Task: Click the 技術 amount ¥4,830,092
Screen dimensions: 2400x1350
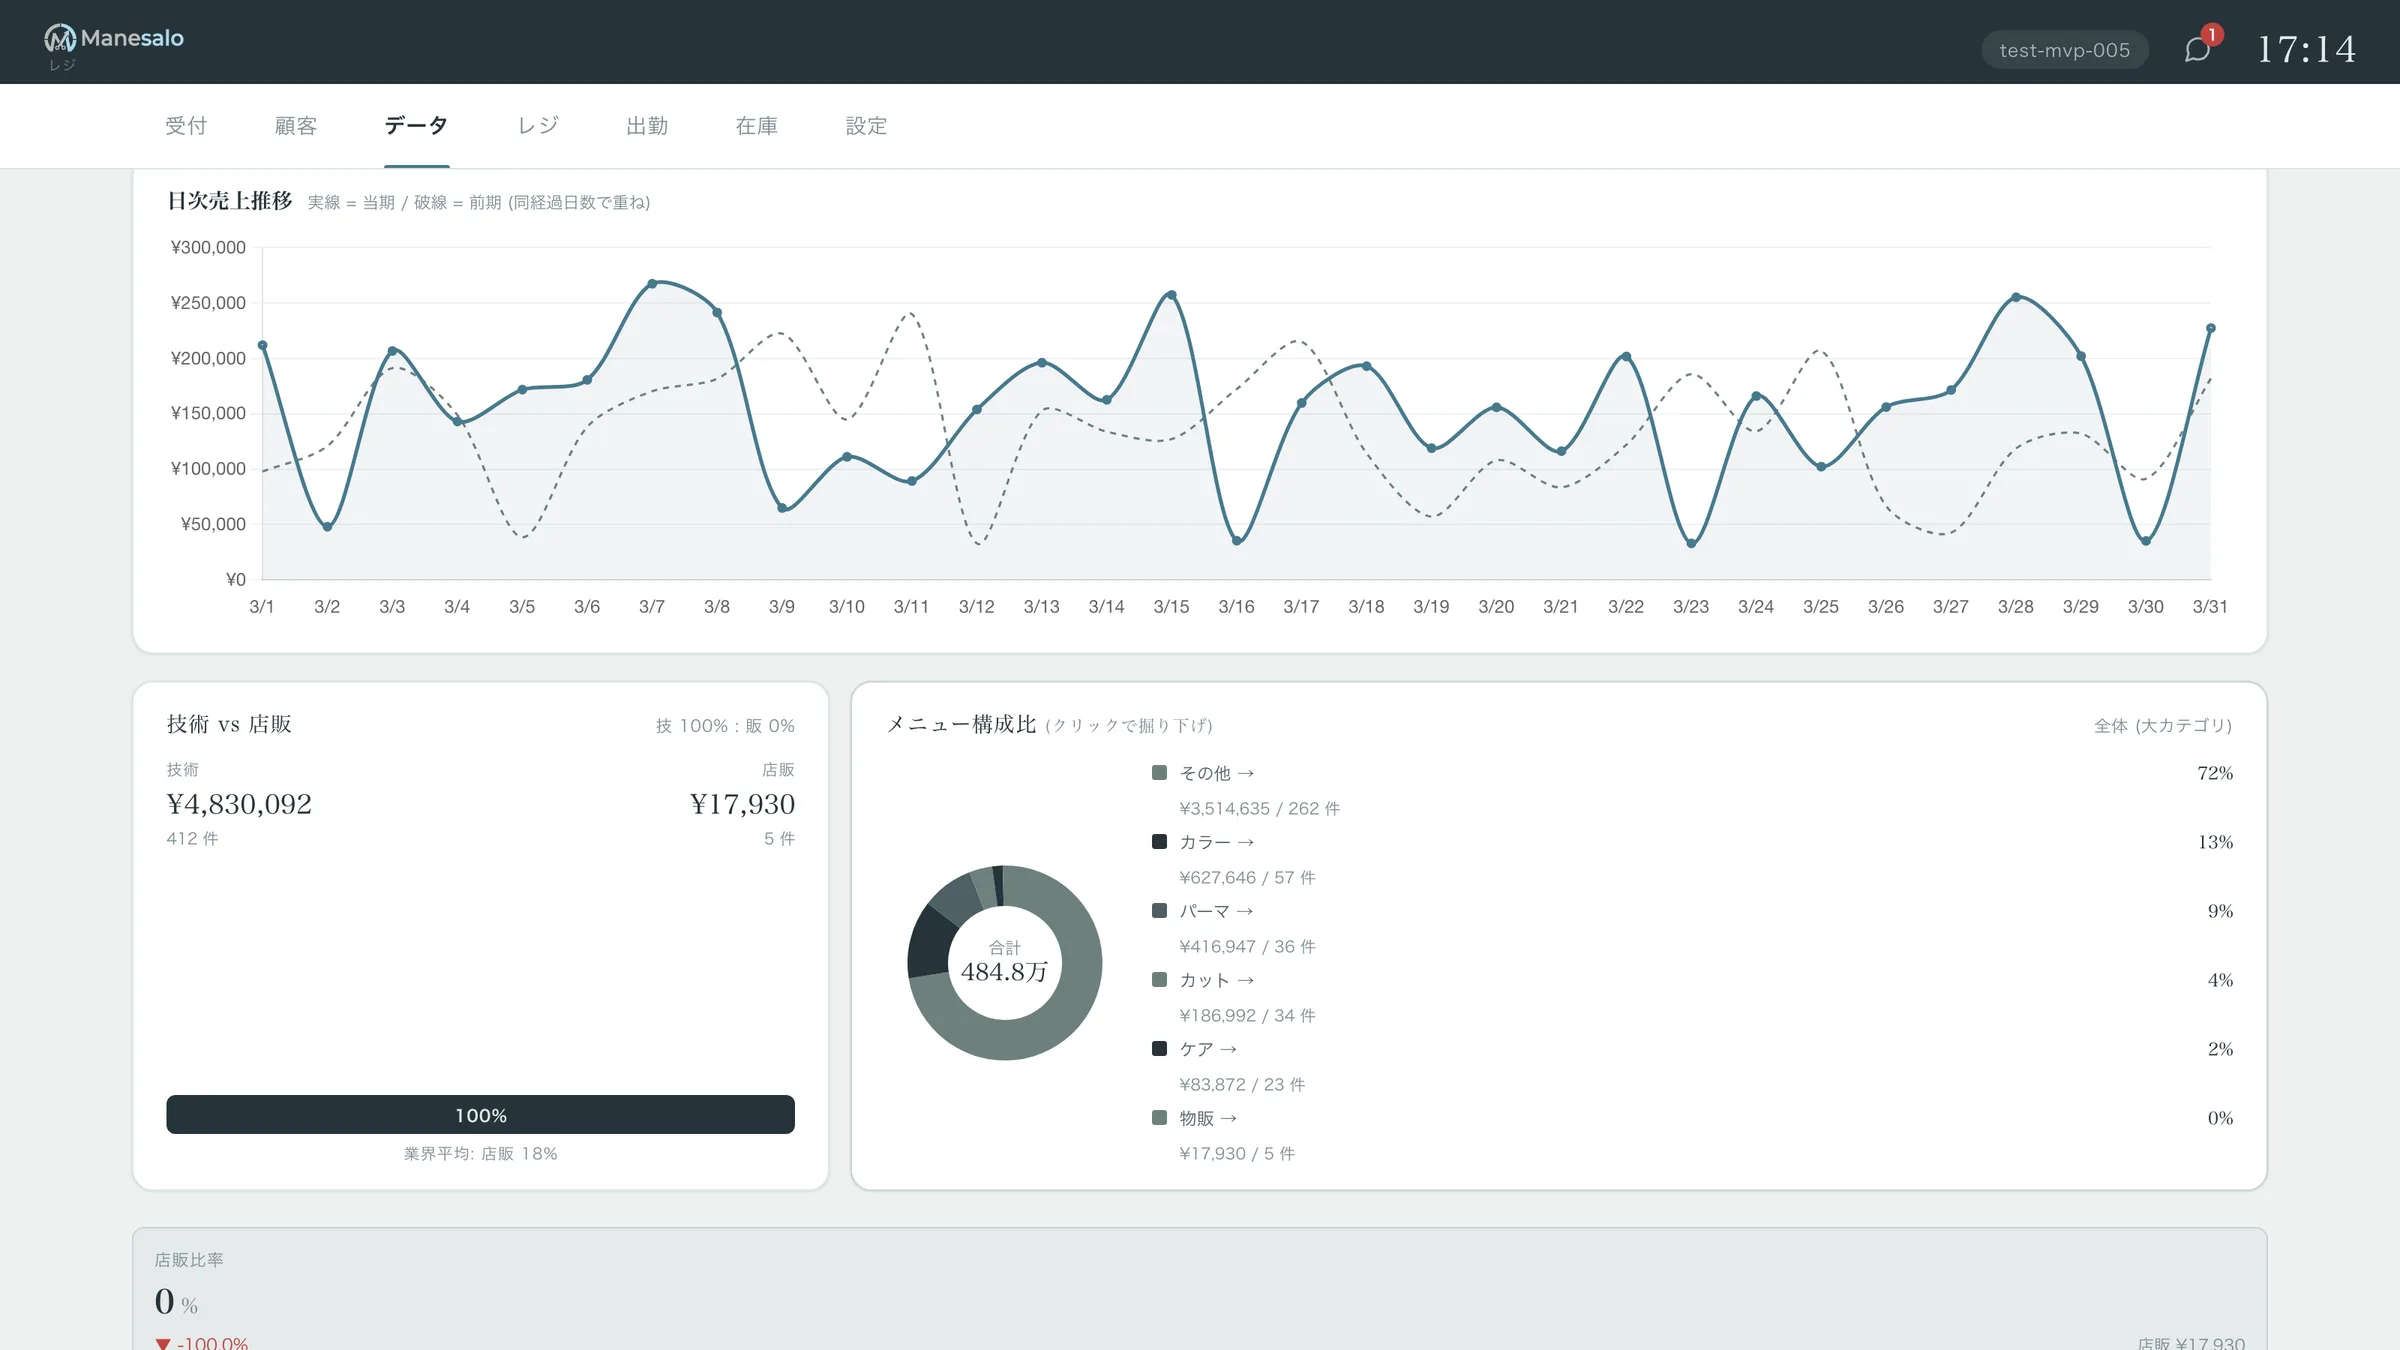Action: 239,804
